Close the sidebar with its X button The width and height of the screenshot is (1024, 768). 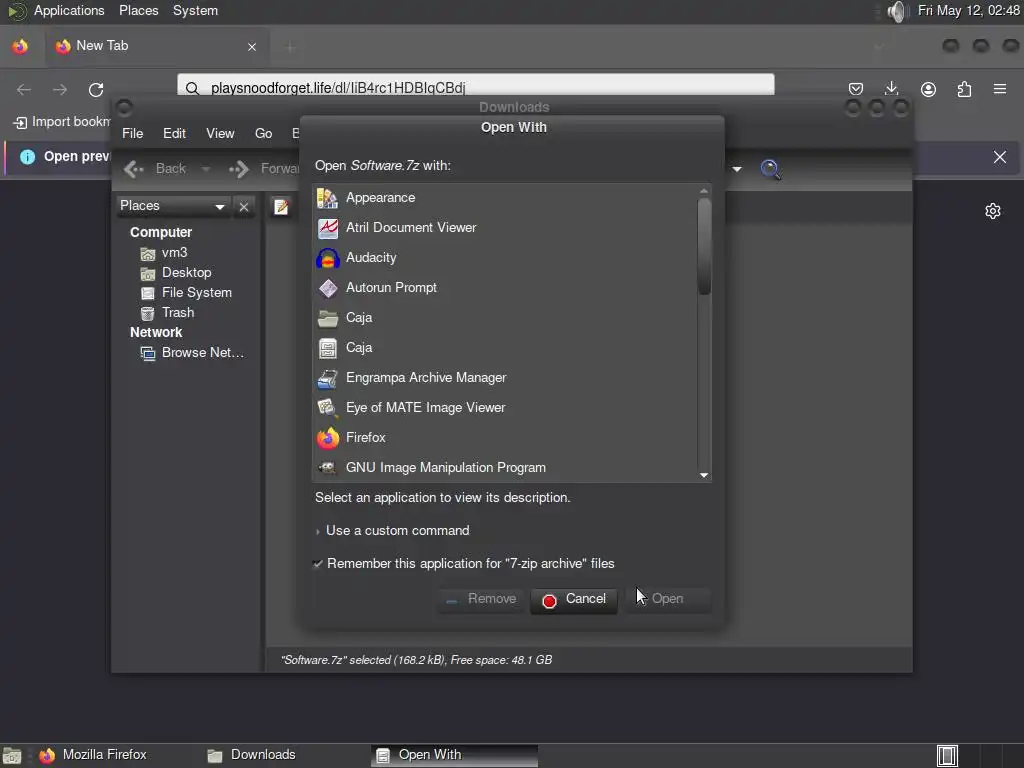pyautogui.click(x=244, y=207)
